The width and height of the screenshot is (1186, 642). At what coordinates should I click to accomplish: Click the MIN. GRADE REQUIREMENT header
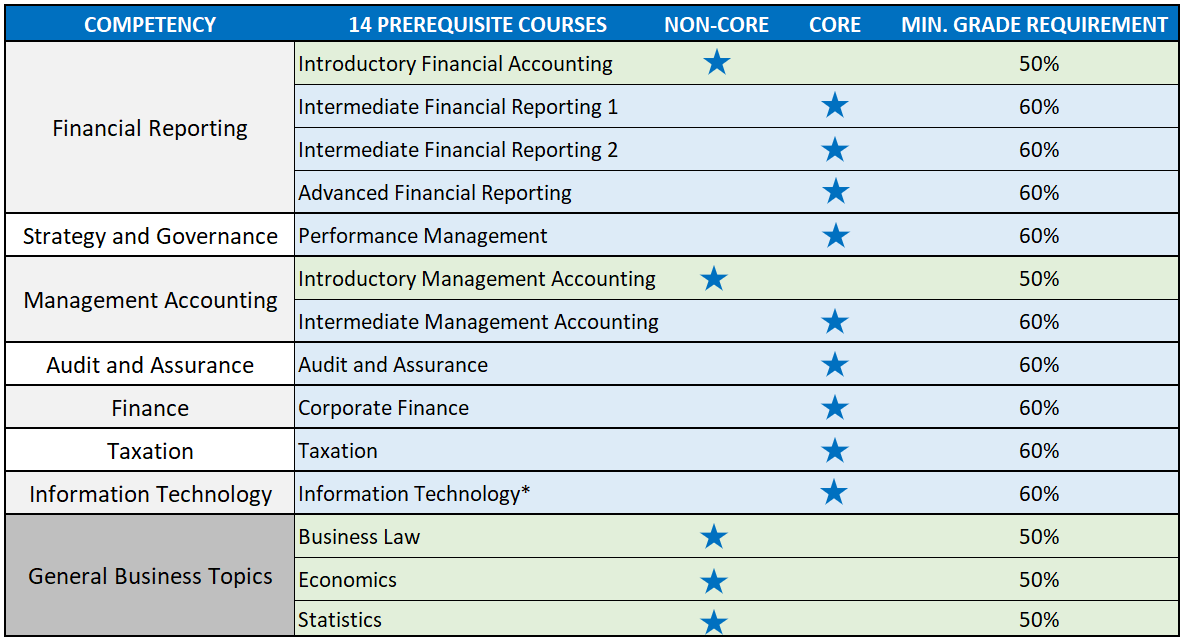pos(1034,25)
